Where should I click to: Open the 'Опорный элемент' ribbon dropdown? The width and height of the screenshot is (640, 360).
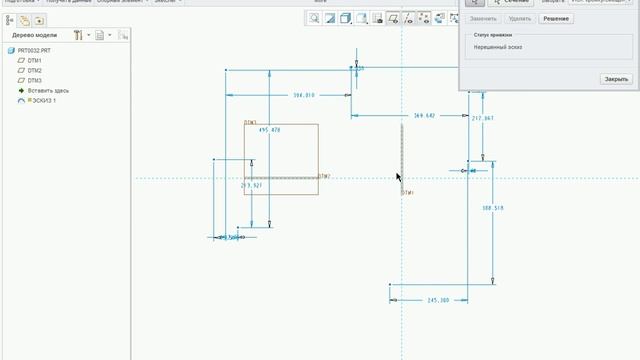[x=122, y=1]
